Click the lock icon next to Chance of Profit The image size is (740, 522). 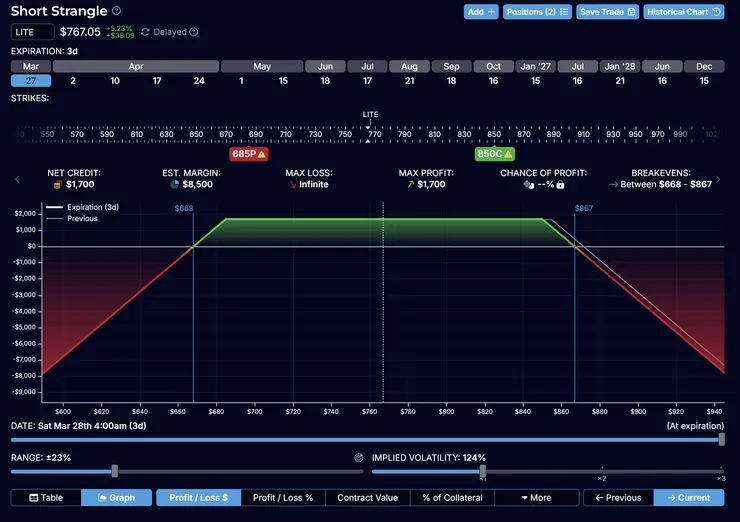tap(560, 185)
